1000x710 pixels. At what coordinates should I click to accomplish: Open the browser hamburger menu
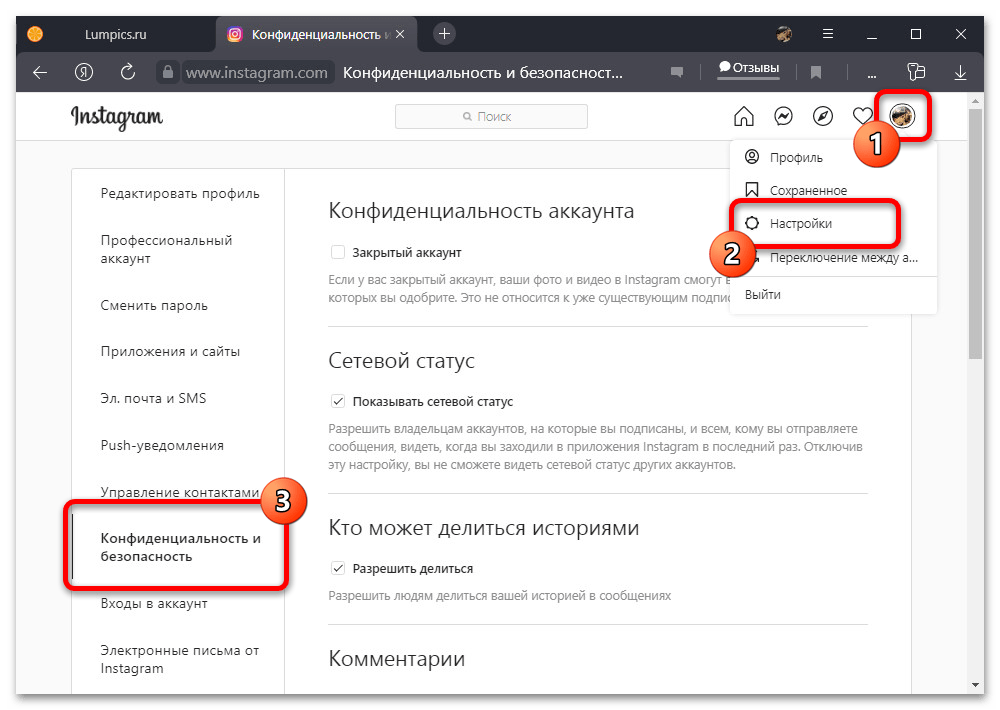click(828, 34)
